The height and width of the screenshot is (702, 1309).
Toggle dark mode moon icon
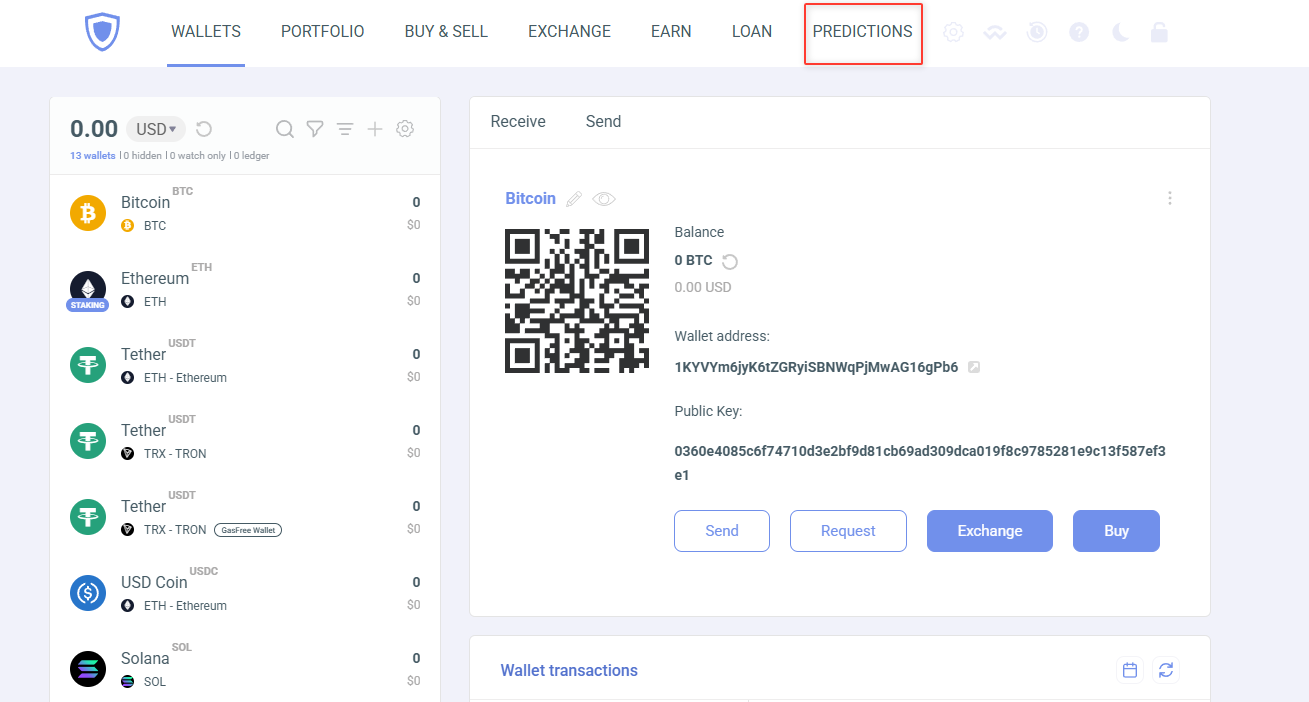[1120, 32]
